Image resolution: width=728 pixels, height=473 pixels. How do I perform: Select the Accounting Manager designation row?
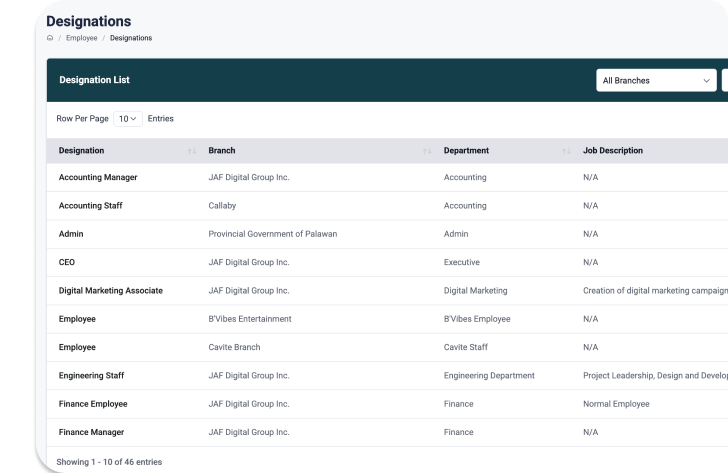tap(98, 177)
